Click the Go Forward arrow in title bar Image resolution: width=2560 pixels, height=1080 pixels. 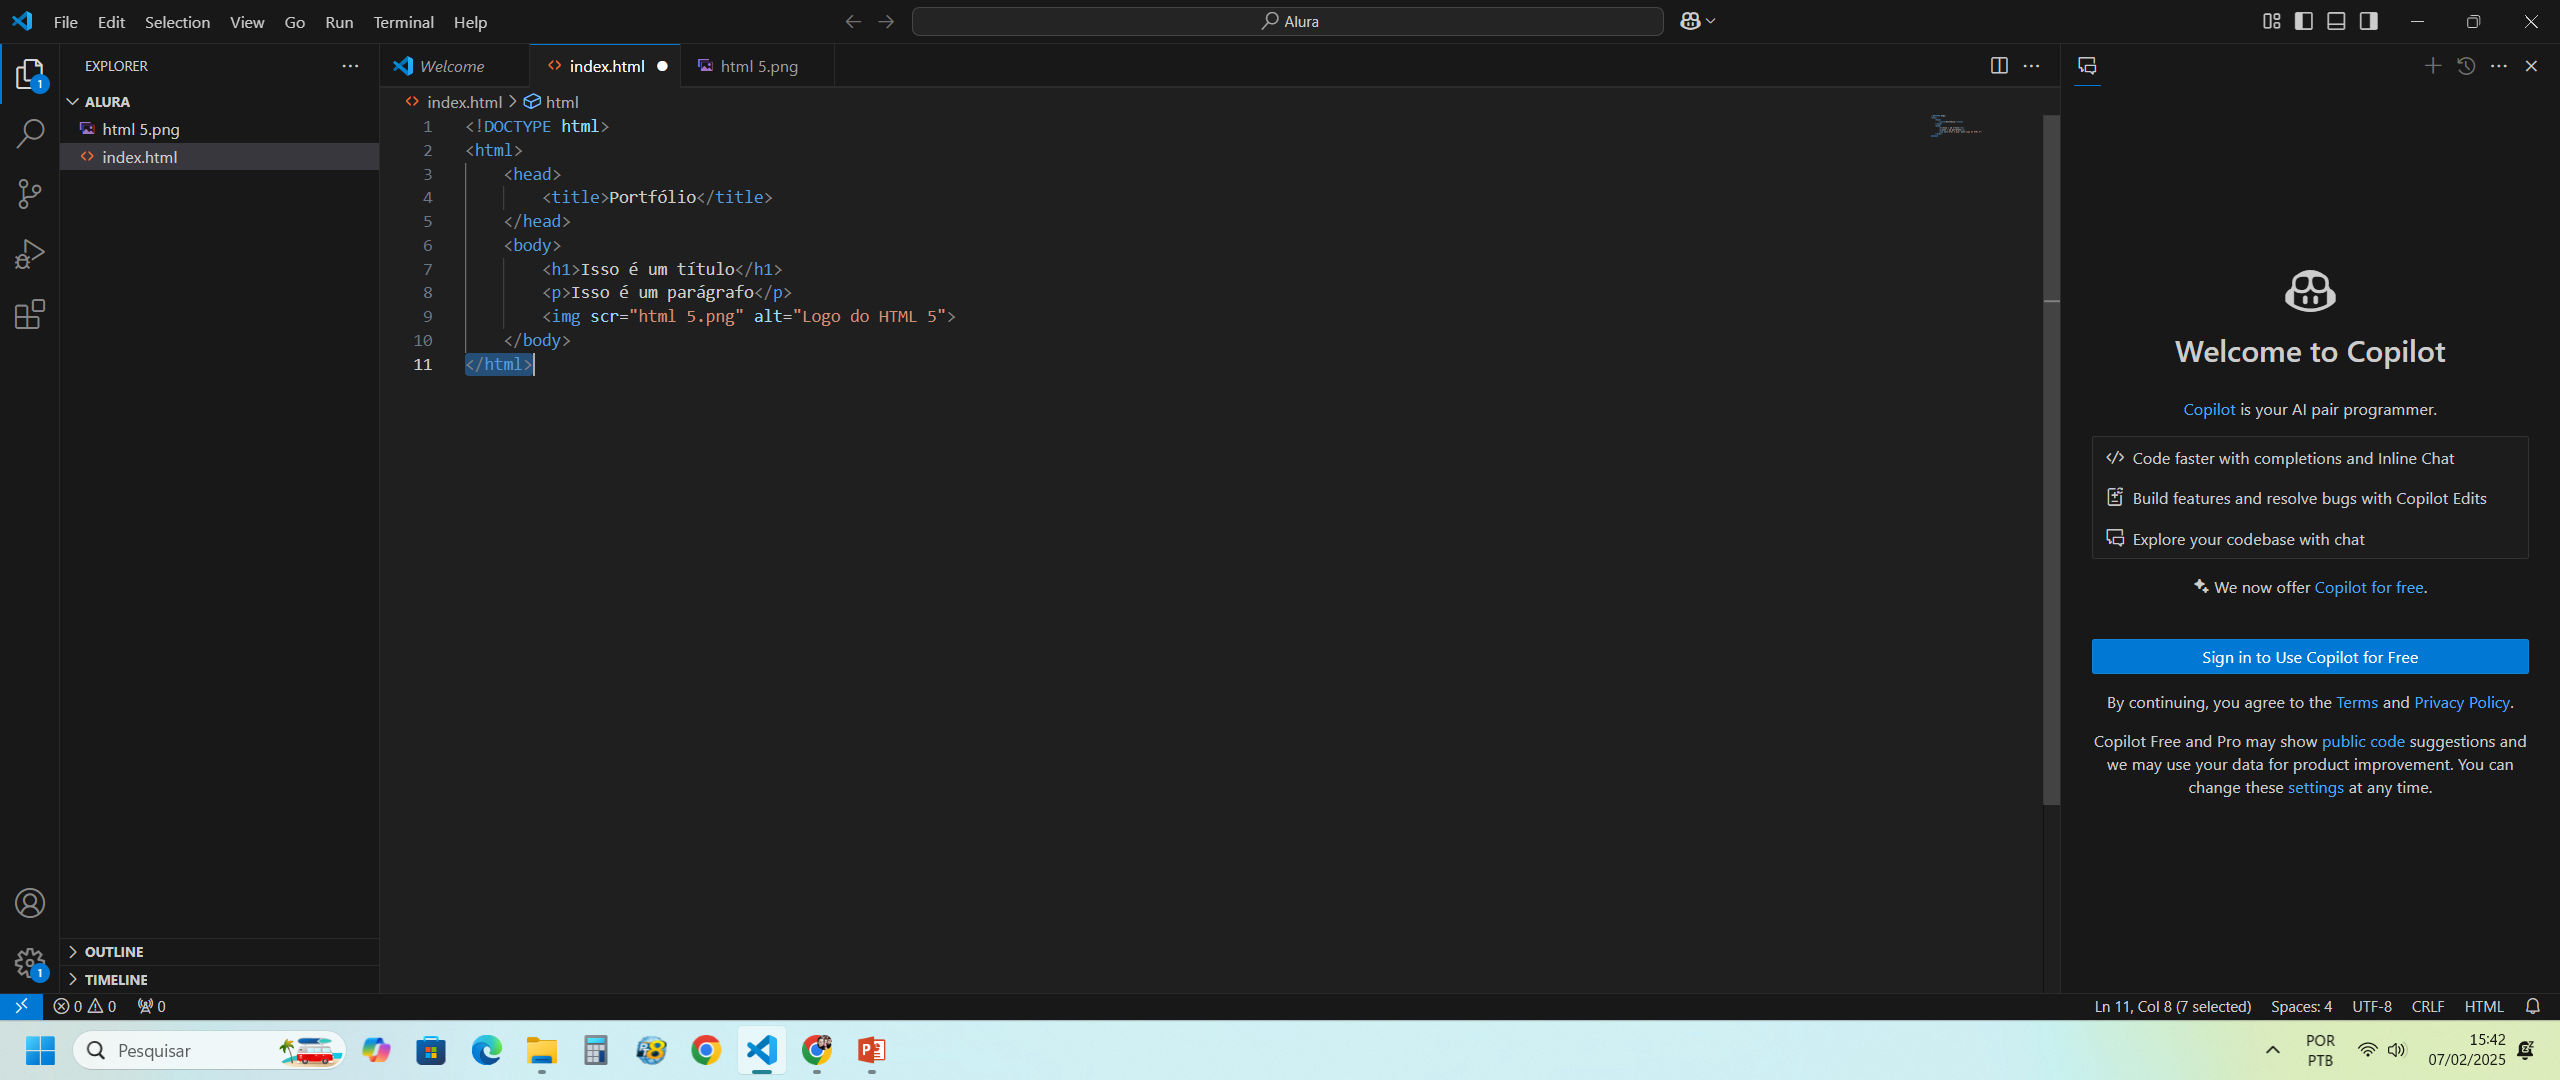886,21
